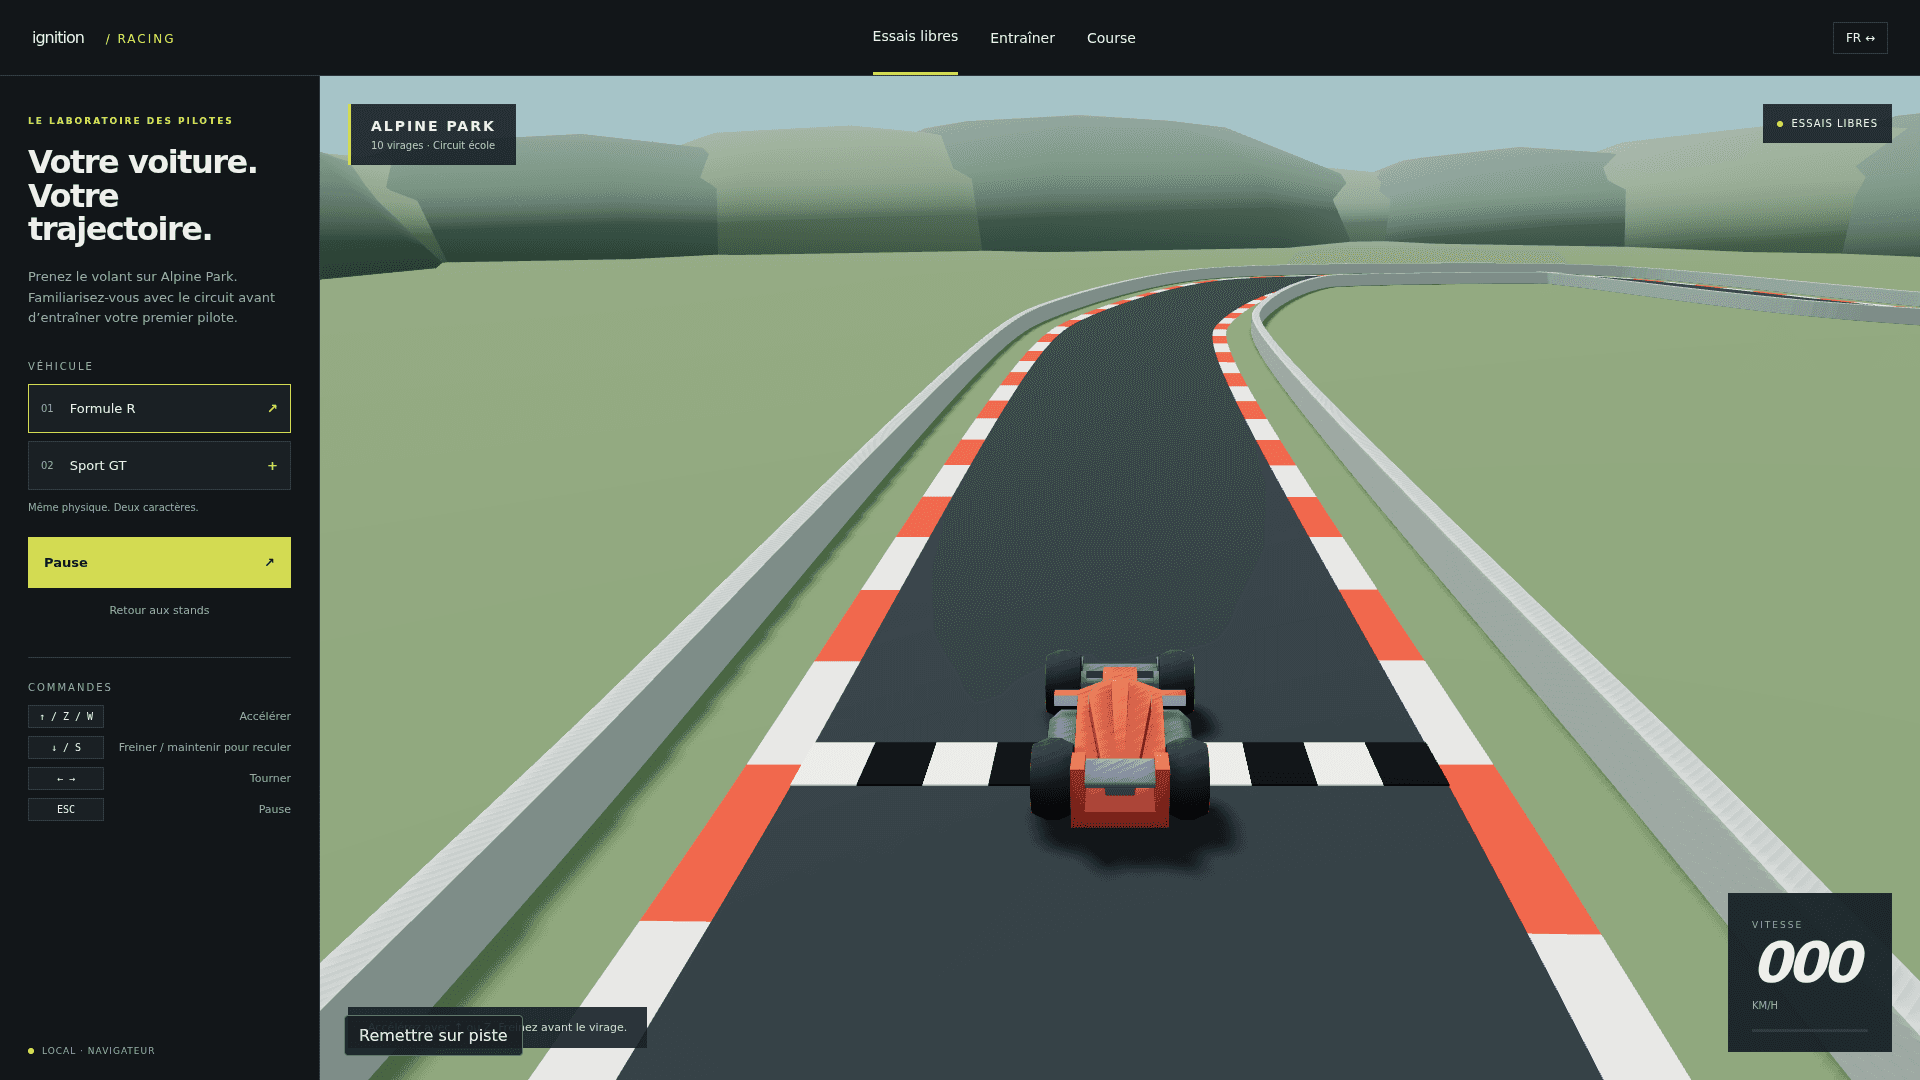Click the speed gauge bar
The width and height of the screenshot is (1920, 1080).
(x=1809, y=1030)
